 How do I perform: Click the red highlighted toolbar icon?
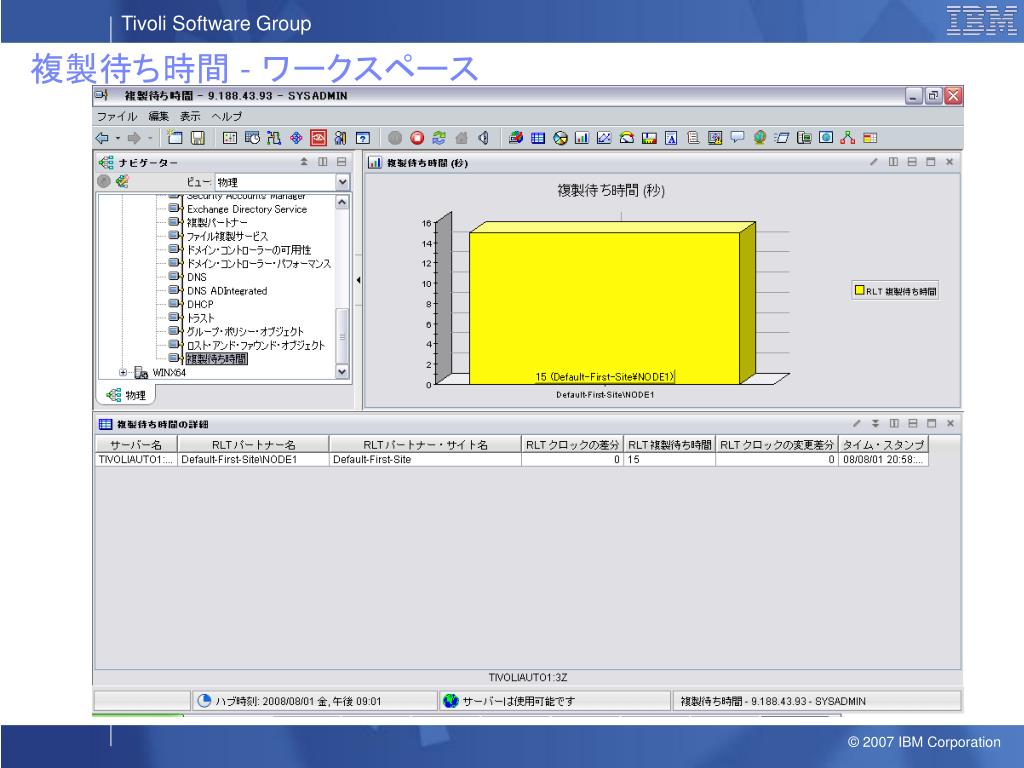point(319,138)
